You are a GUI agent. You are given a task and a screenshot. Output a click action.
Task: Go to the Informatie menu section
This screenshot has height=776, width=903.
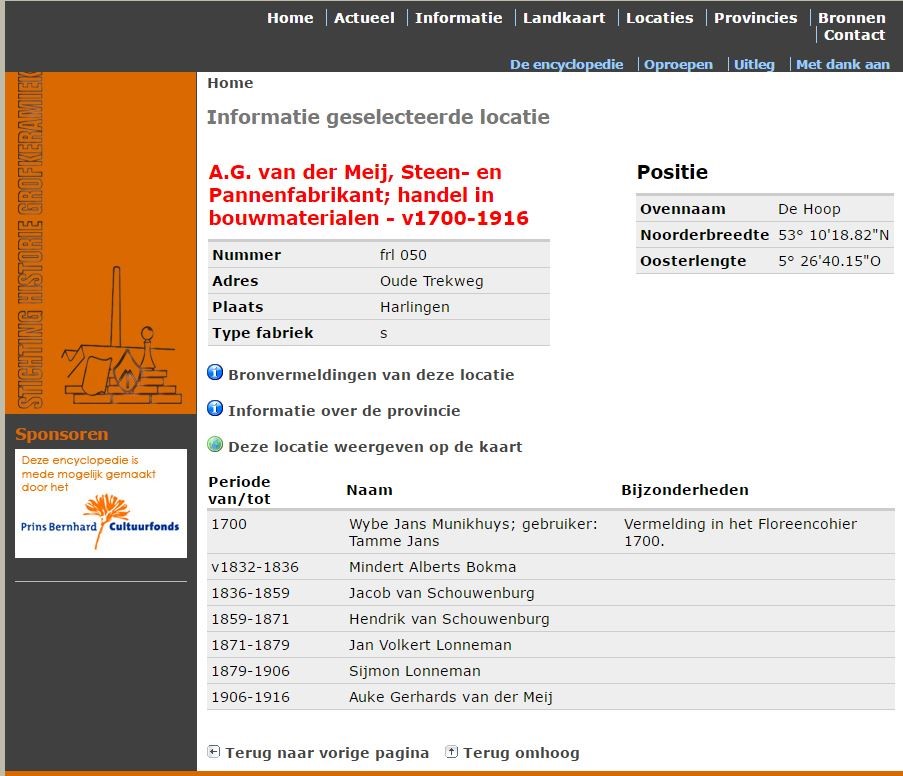(x=458, y=18)
